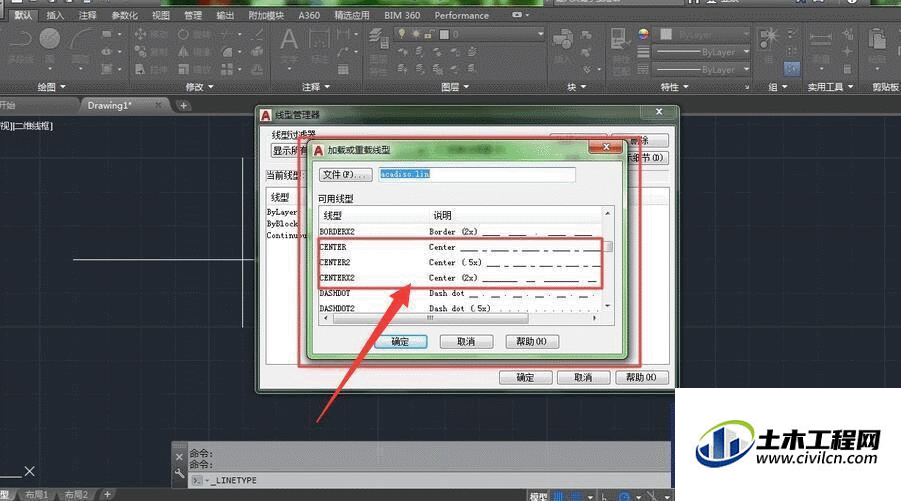Click the lower ByLayer dropdown in 特性 panel
This screenshot has width=901, height=501.
coord(746,70)
